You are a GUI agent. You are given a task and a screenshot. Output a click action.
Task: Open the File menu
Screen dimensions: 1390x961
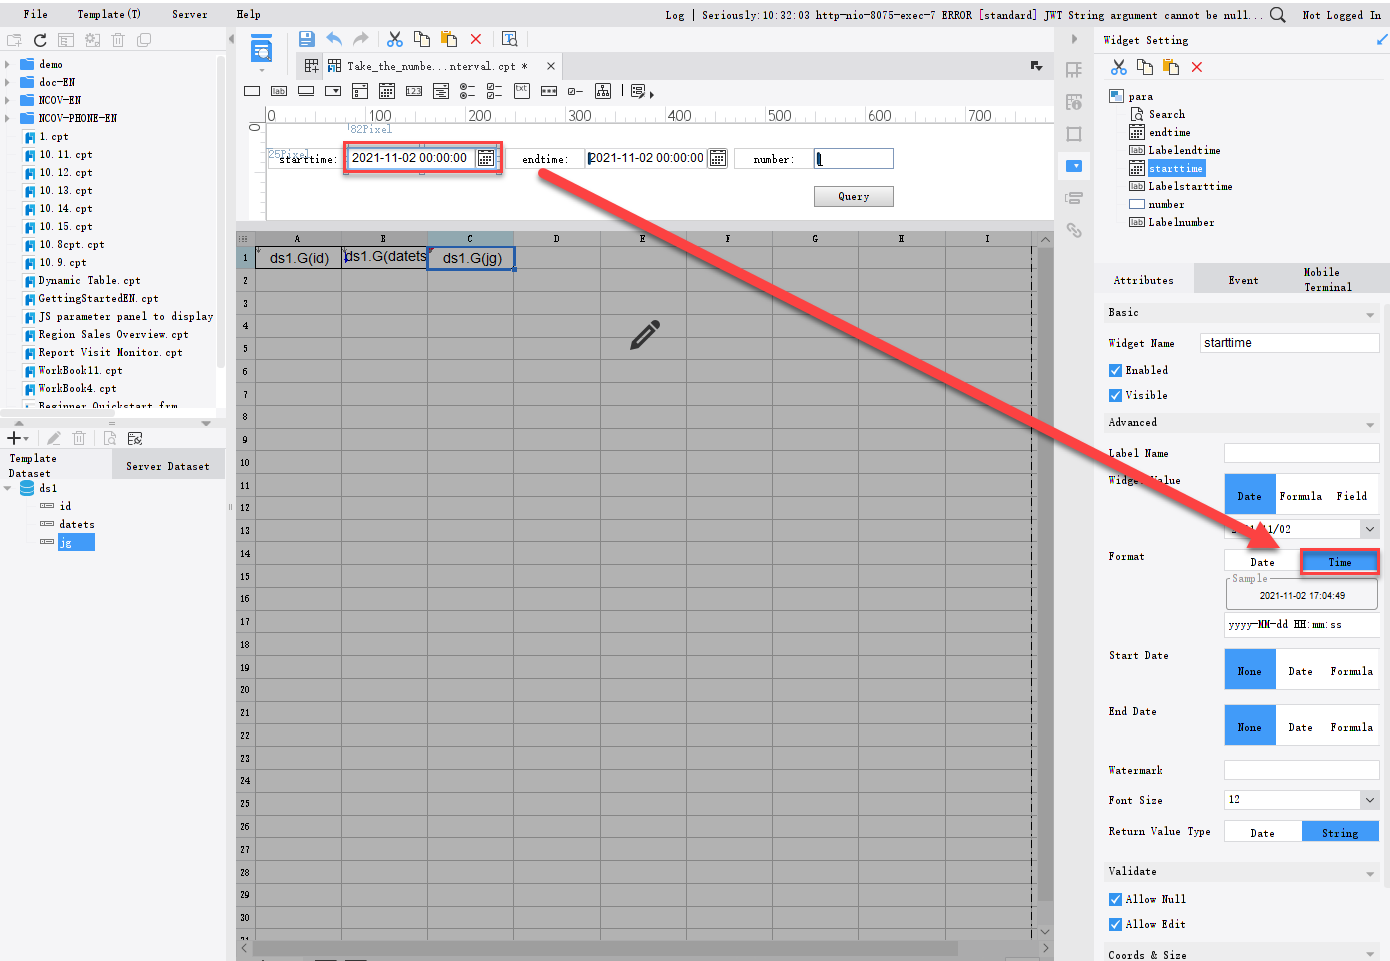point(36,14)
